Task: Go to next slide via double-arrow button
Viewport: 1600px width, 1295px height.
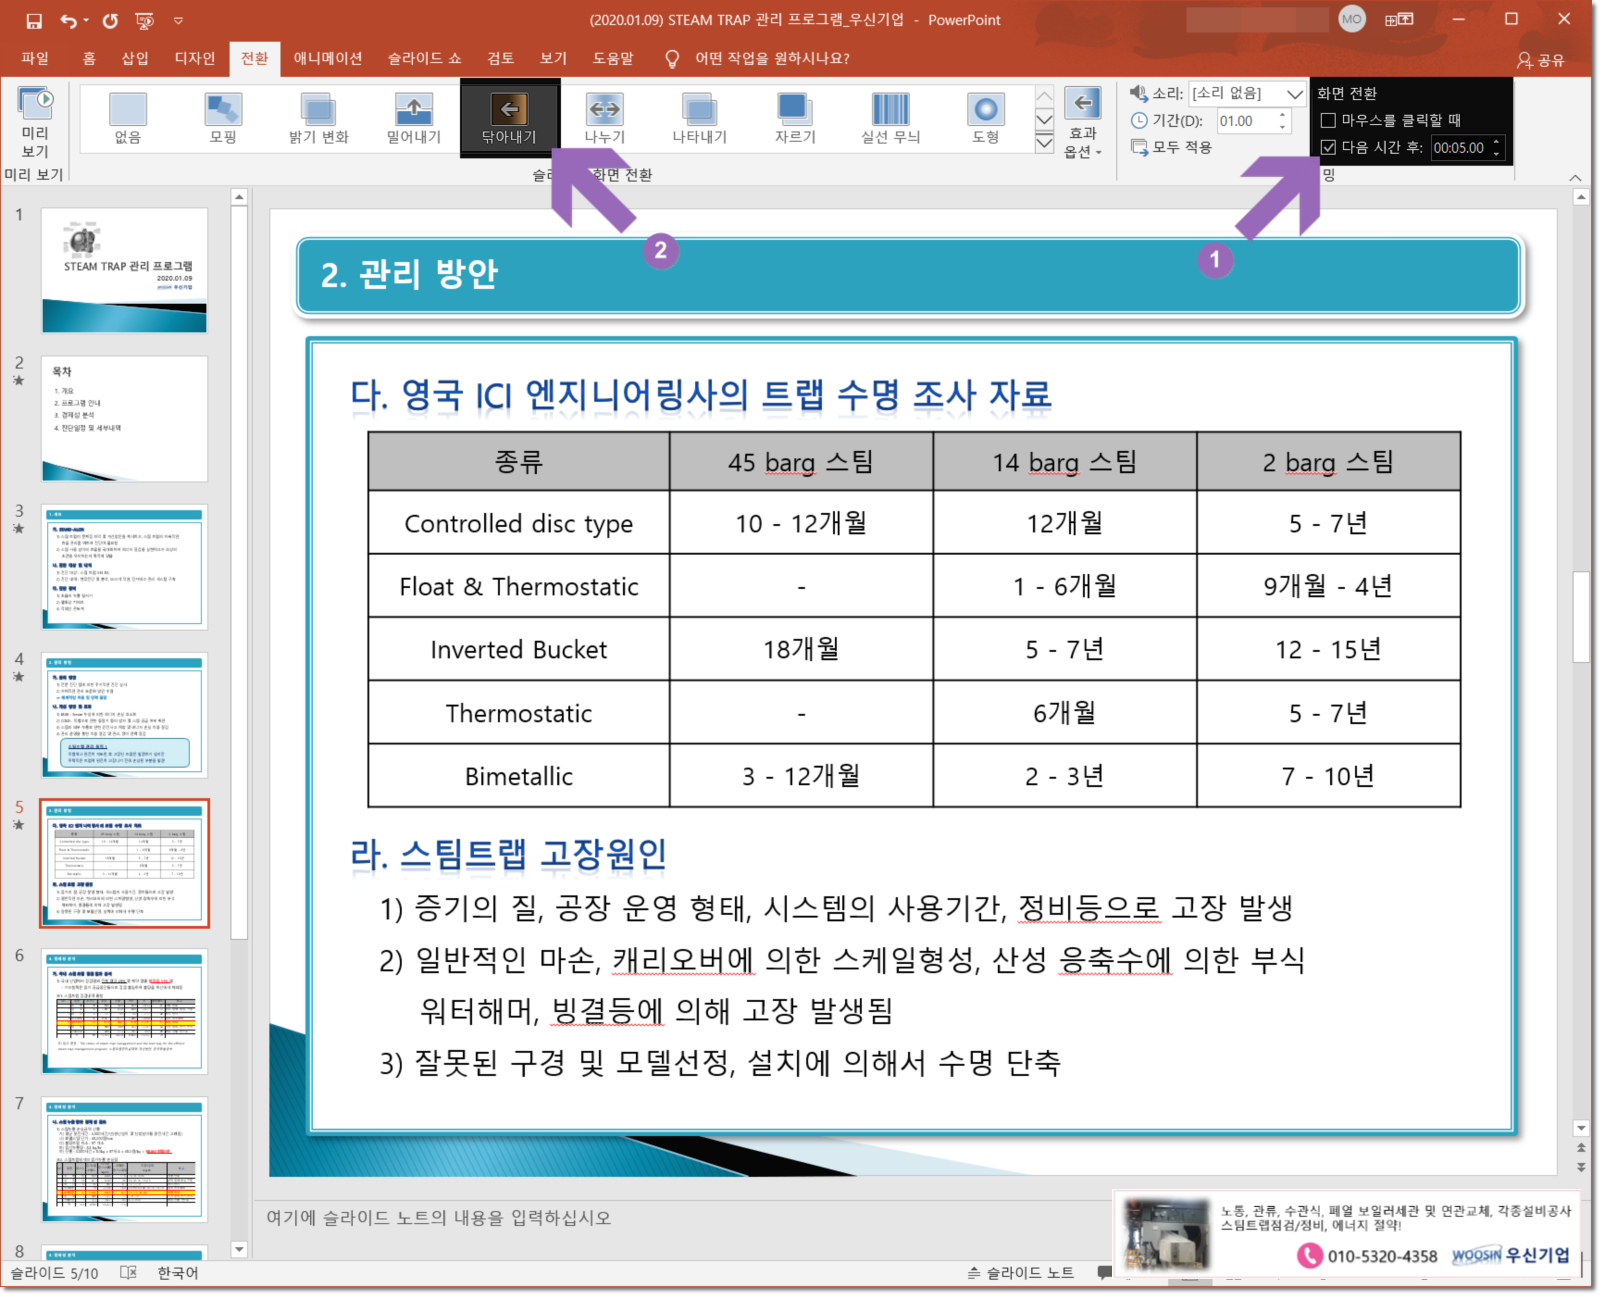Action: click(1581, 1167)
